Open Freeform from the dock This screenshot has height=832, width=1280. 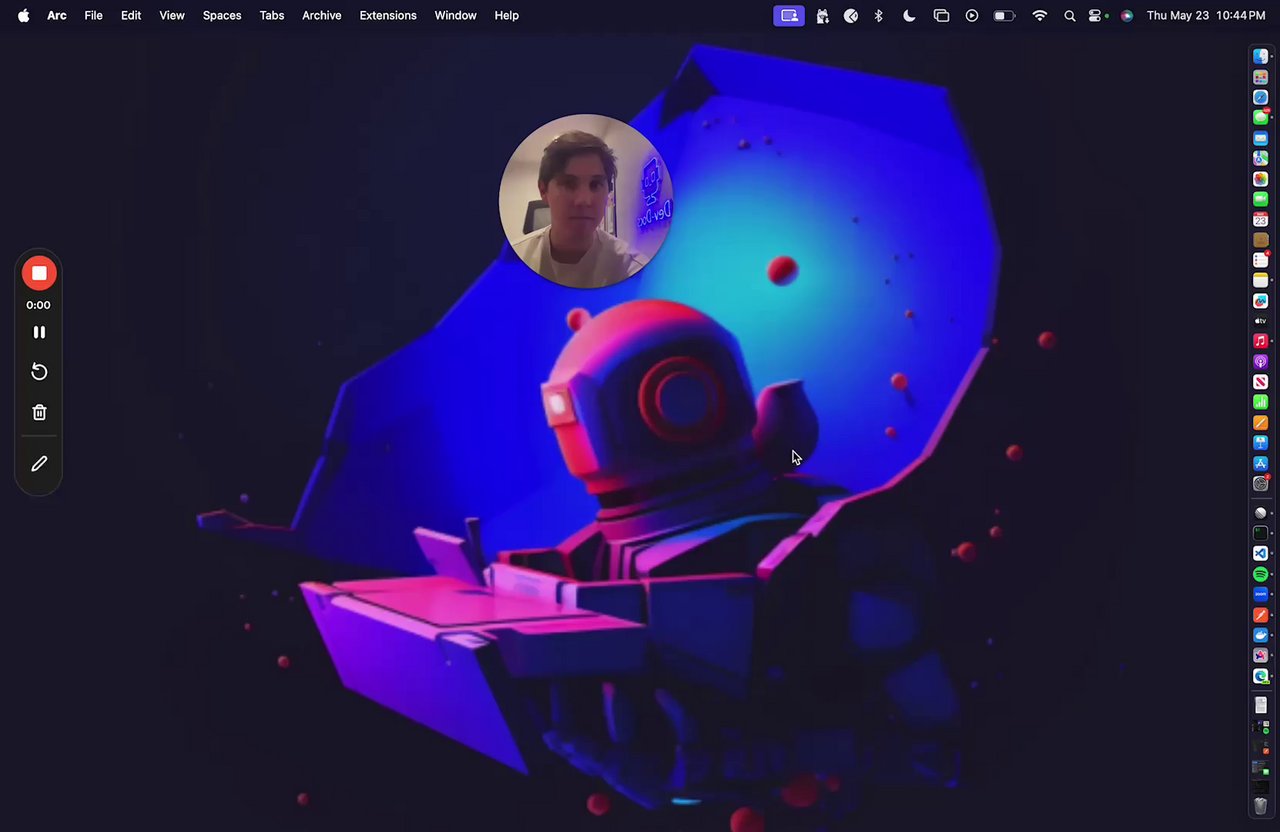[x=1261, y=300]
